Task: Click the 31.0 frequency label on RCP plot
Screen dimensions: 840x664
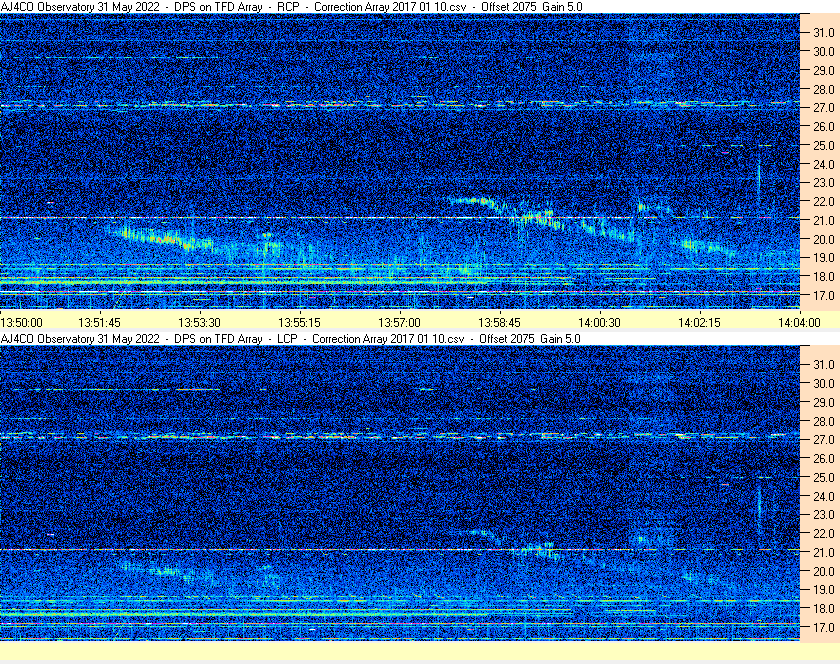Action: point(824,33)
